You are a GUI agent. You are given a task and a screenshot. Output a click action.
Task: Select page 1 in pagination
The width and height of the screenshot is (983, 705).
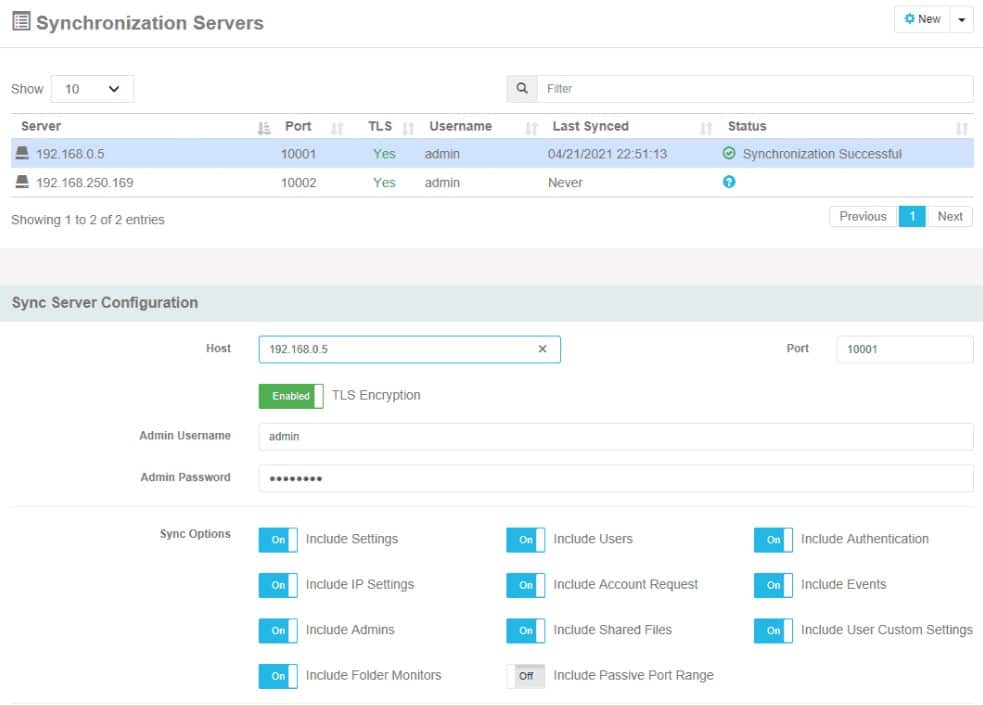click(x=912, y=216)
